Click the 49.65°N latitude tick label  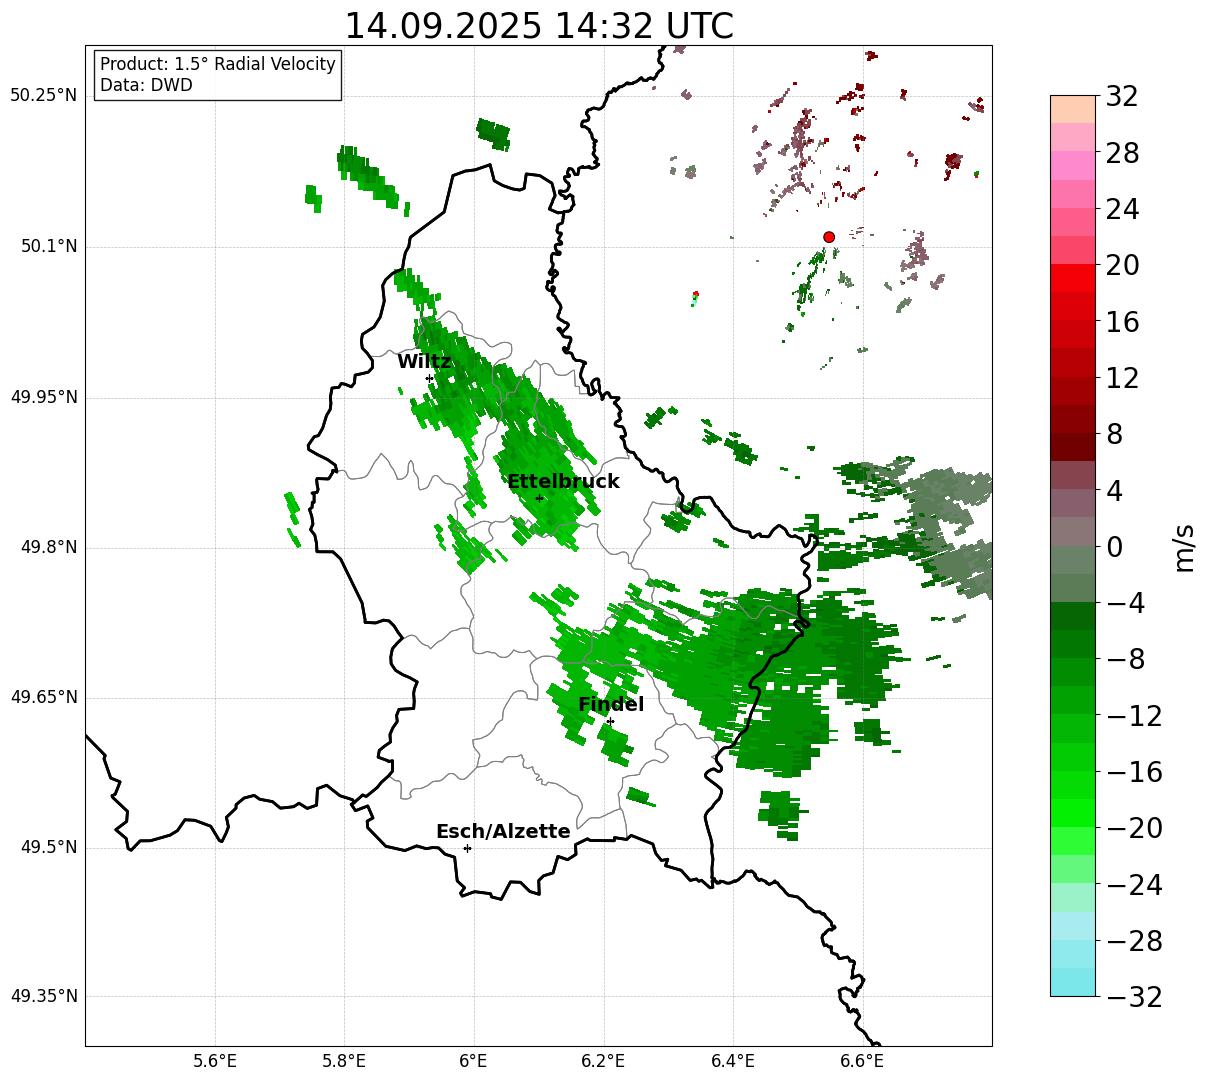pyautogui.click(x=44, y=697)
